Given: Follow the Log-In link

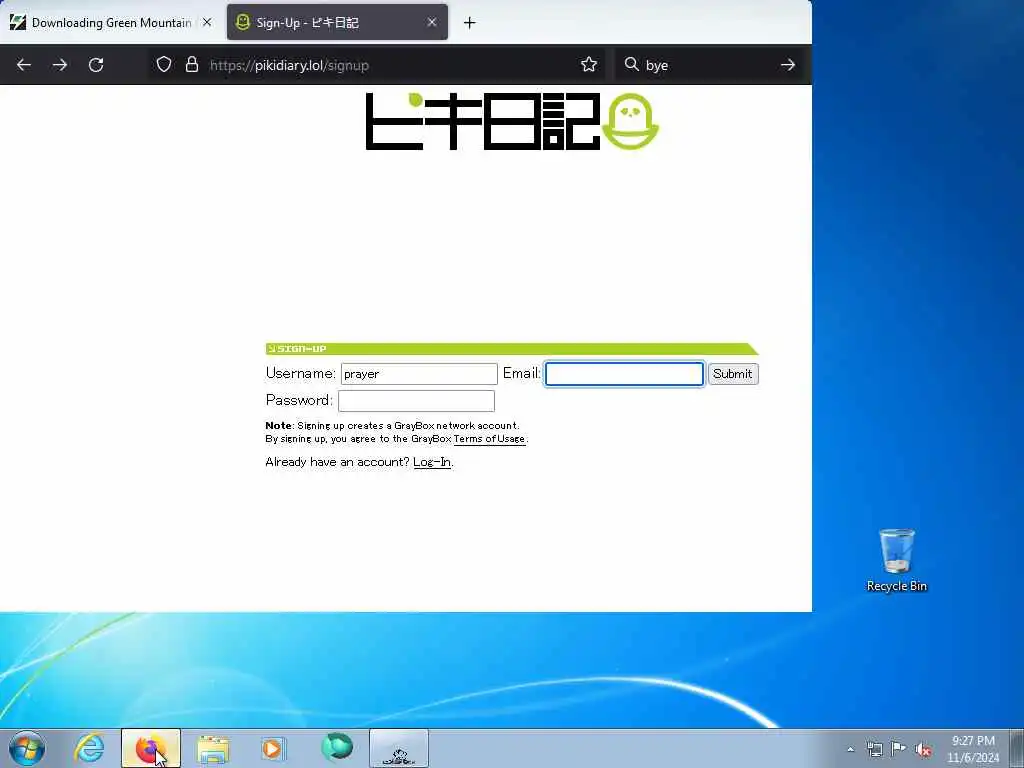Looking at the screenshot, I should point(432,462).
